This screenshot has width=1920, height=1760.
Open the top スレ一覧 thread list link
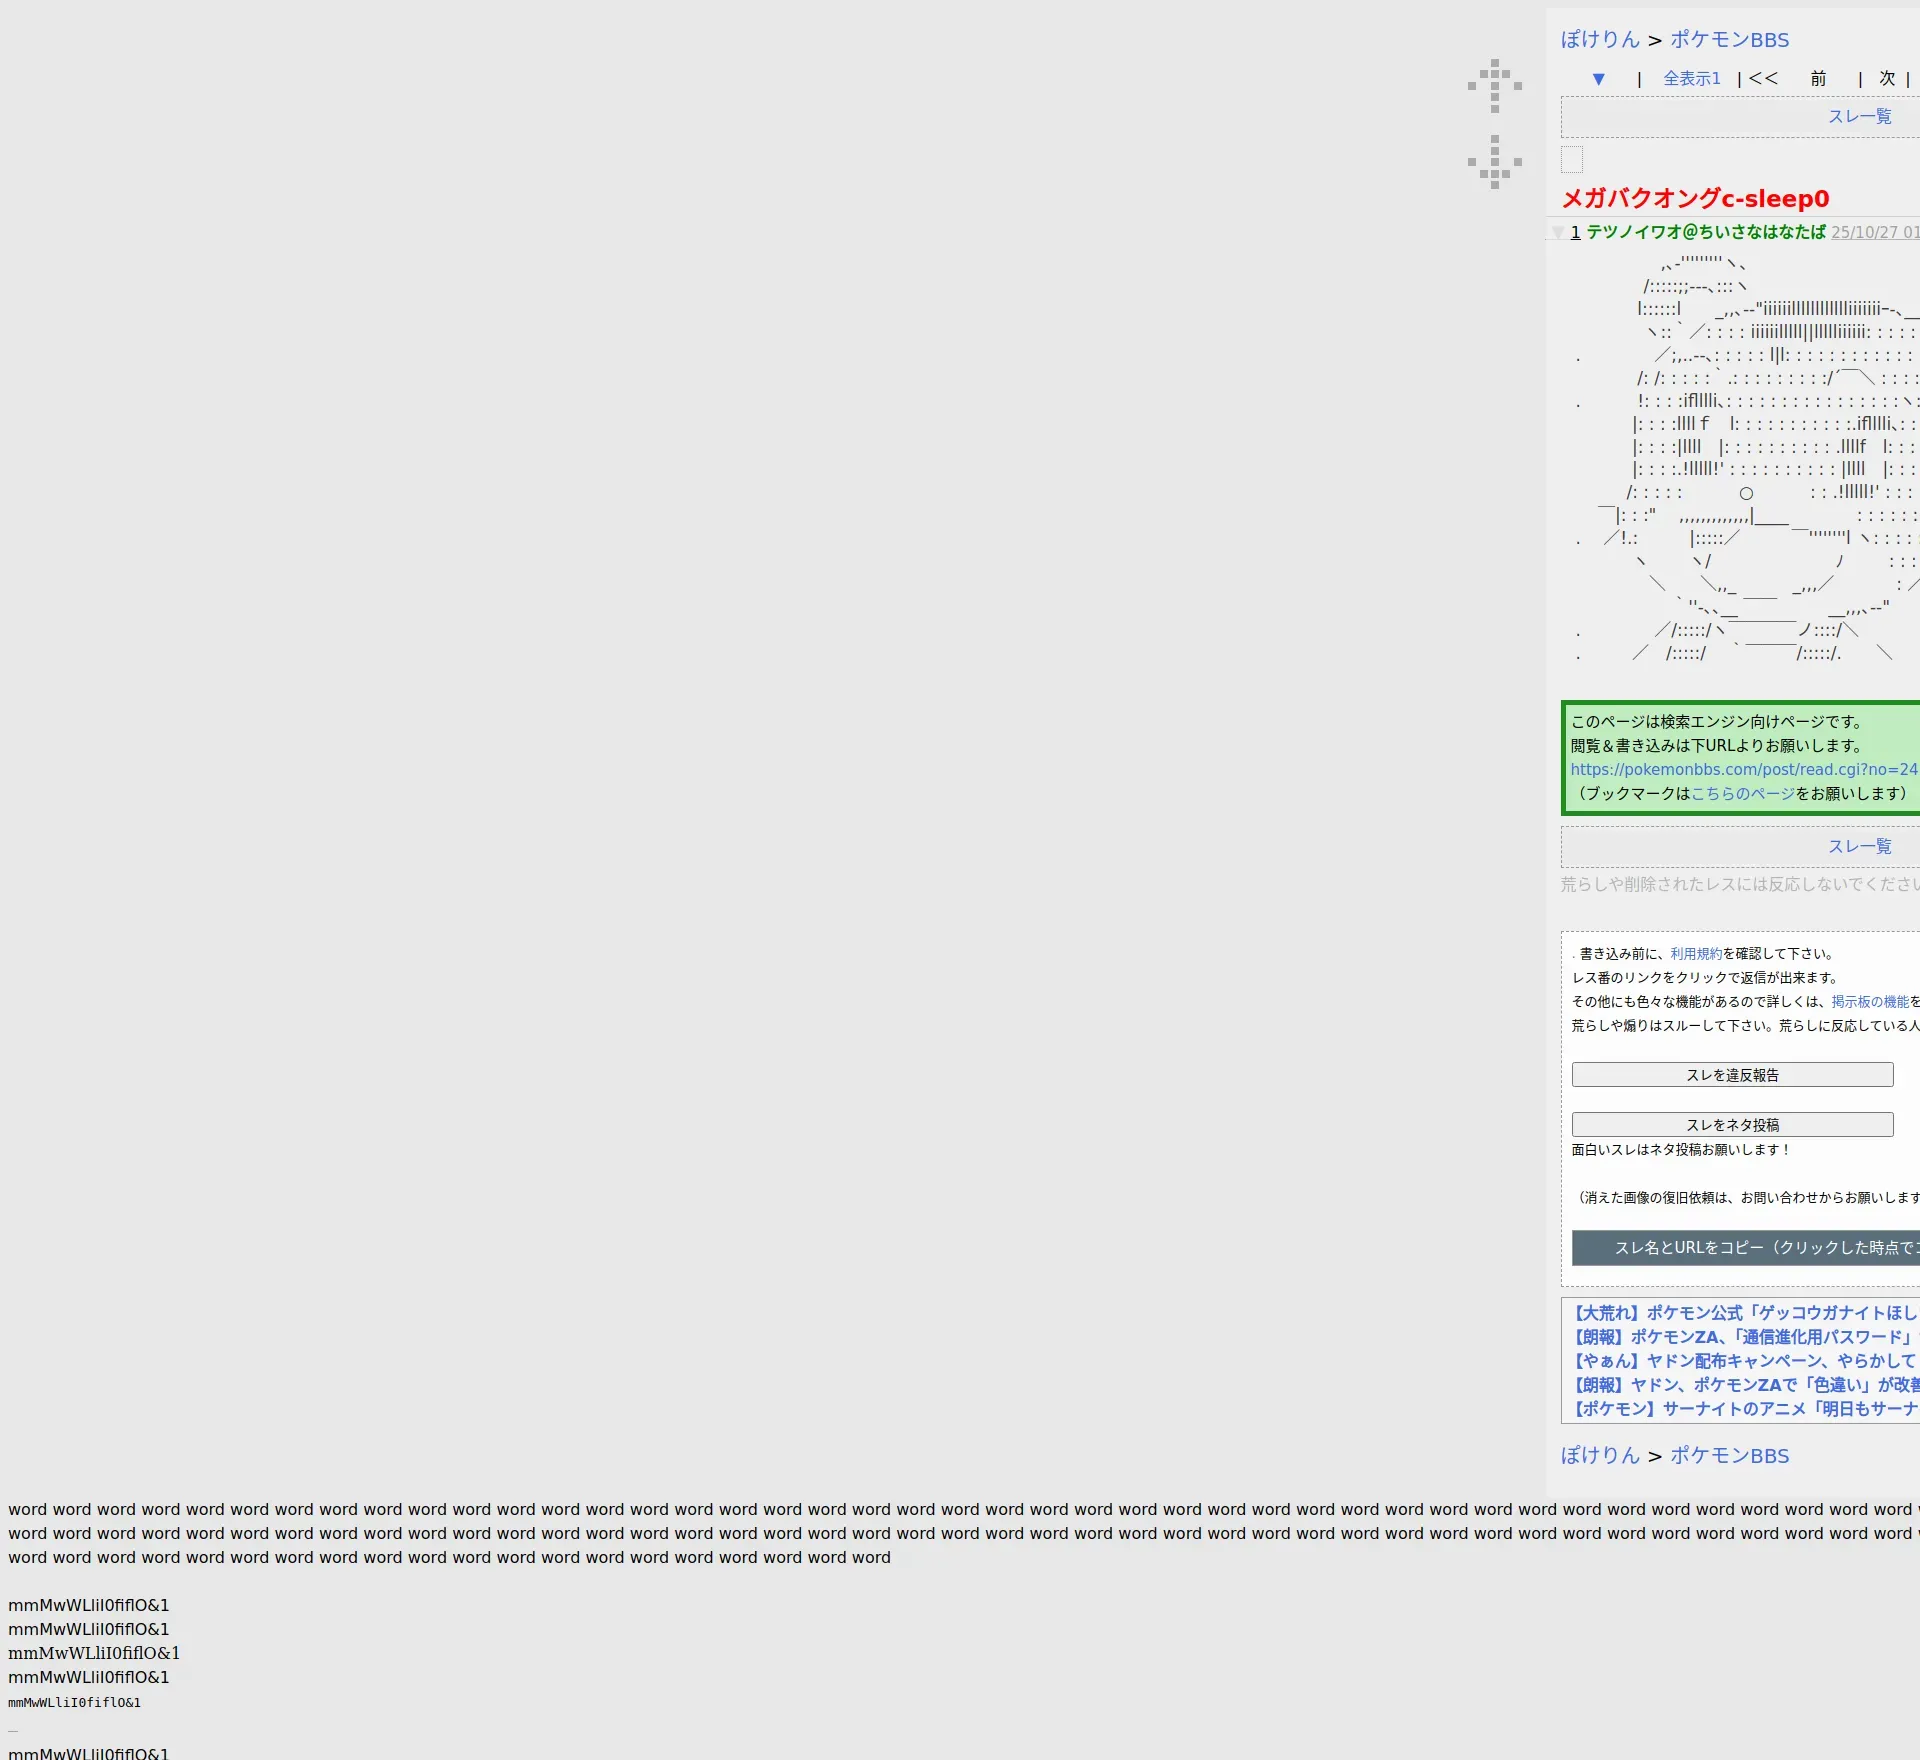[x=1859, y=117]
